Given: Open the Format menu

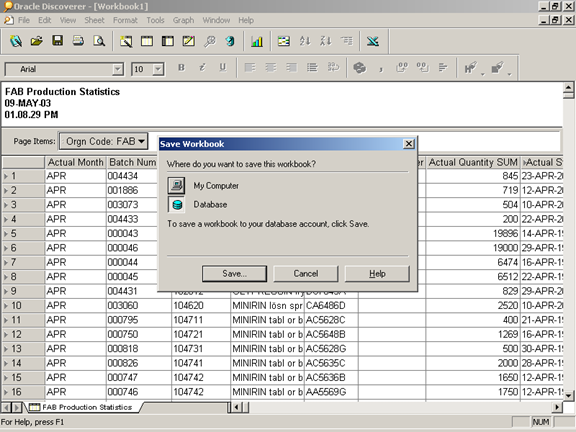Looking at the screenshot, I should 125,20.
